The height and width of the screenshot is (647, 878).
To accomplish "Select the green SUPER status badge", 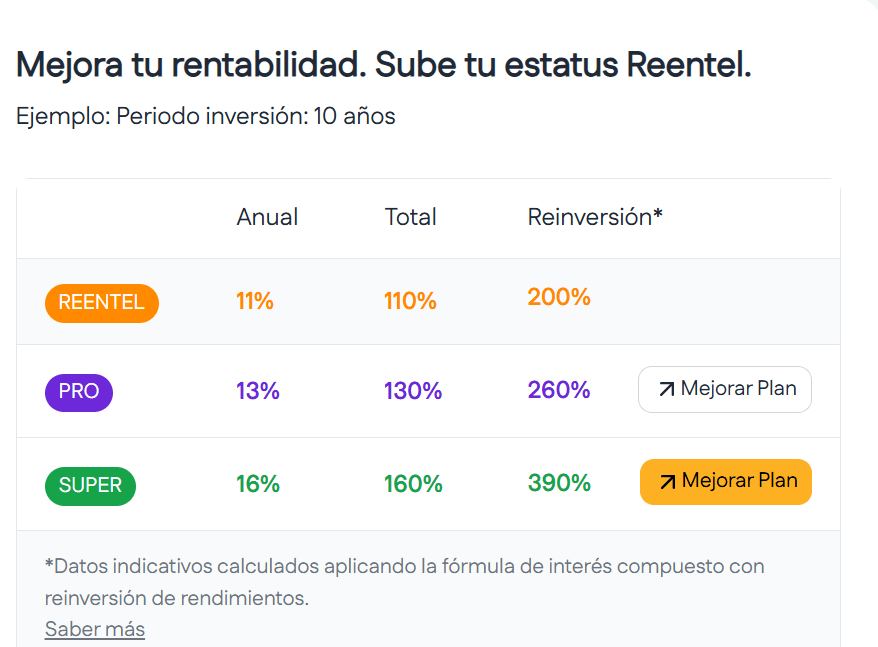I will pyautogui.click(x=90, y=485).
